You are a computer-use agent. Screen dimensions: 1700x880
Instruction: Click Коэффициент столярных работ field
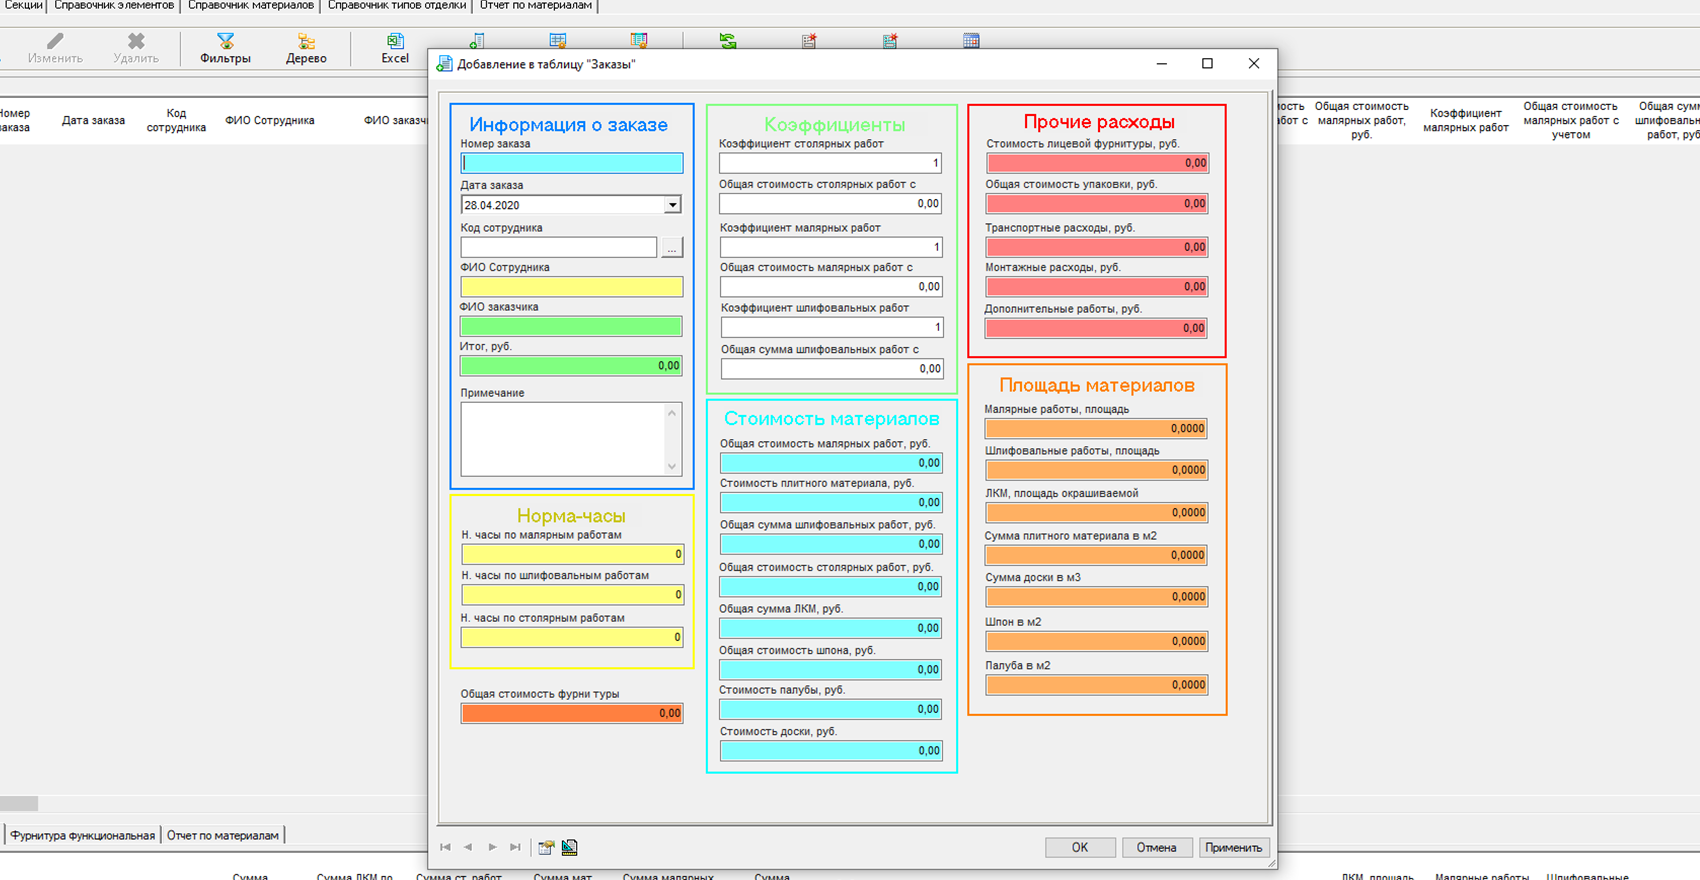830,163
